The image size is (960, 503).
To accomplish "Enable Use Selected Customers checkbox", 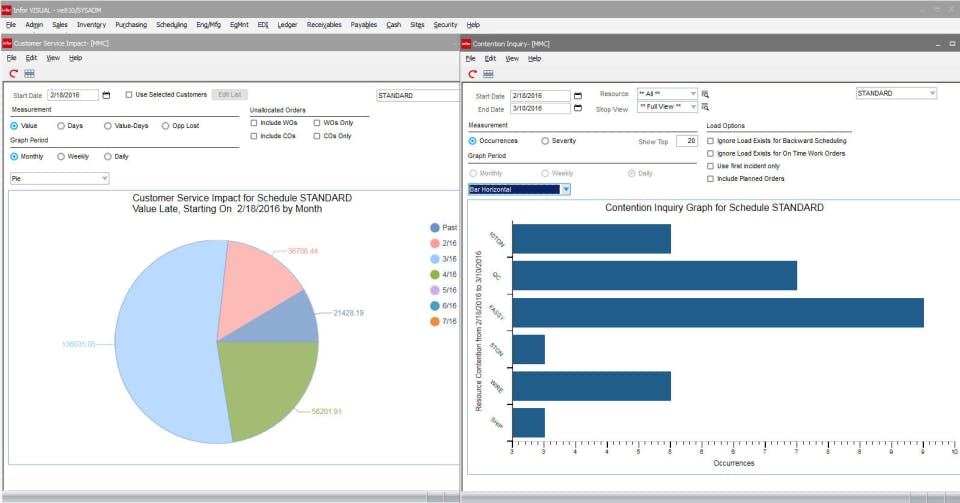I will 129,95.
